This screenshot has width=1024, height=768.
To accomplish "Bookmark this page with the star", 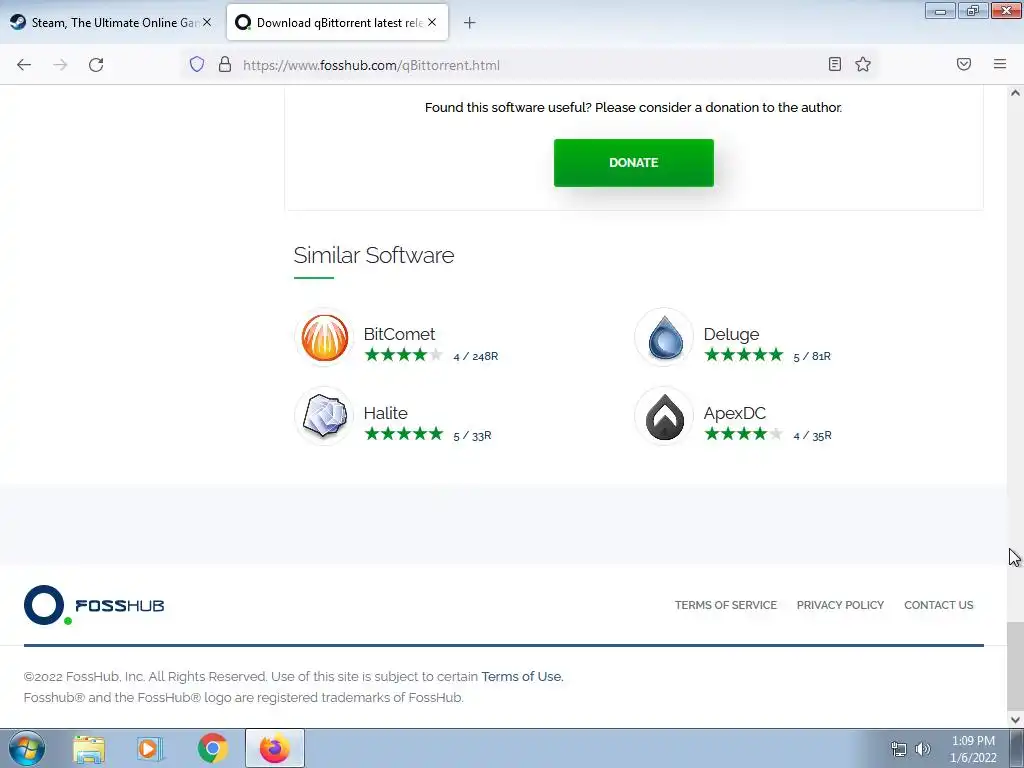I will click(863, 64).
